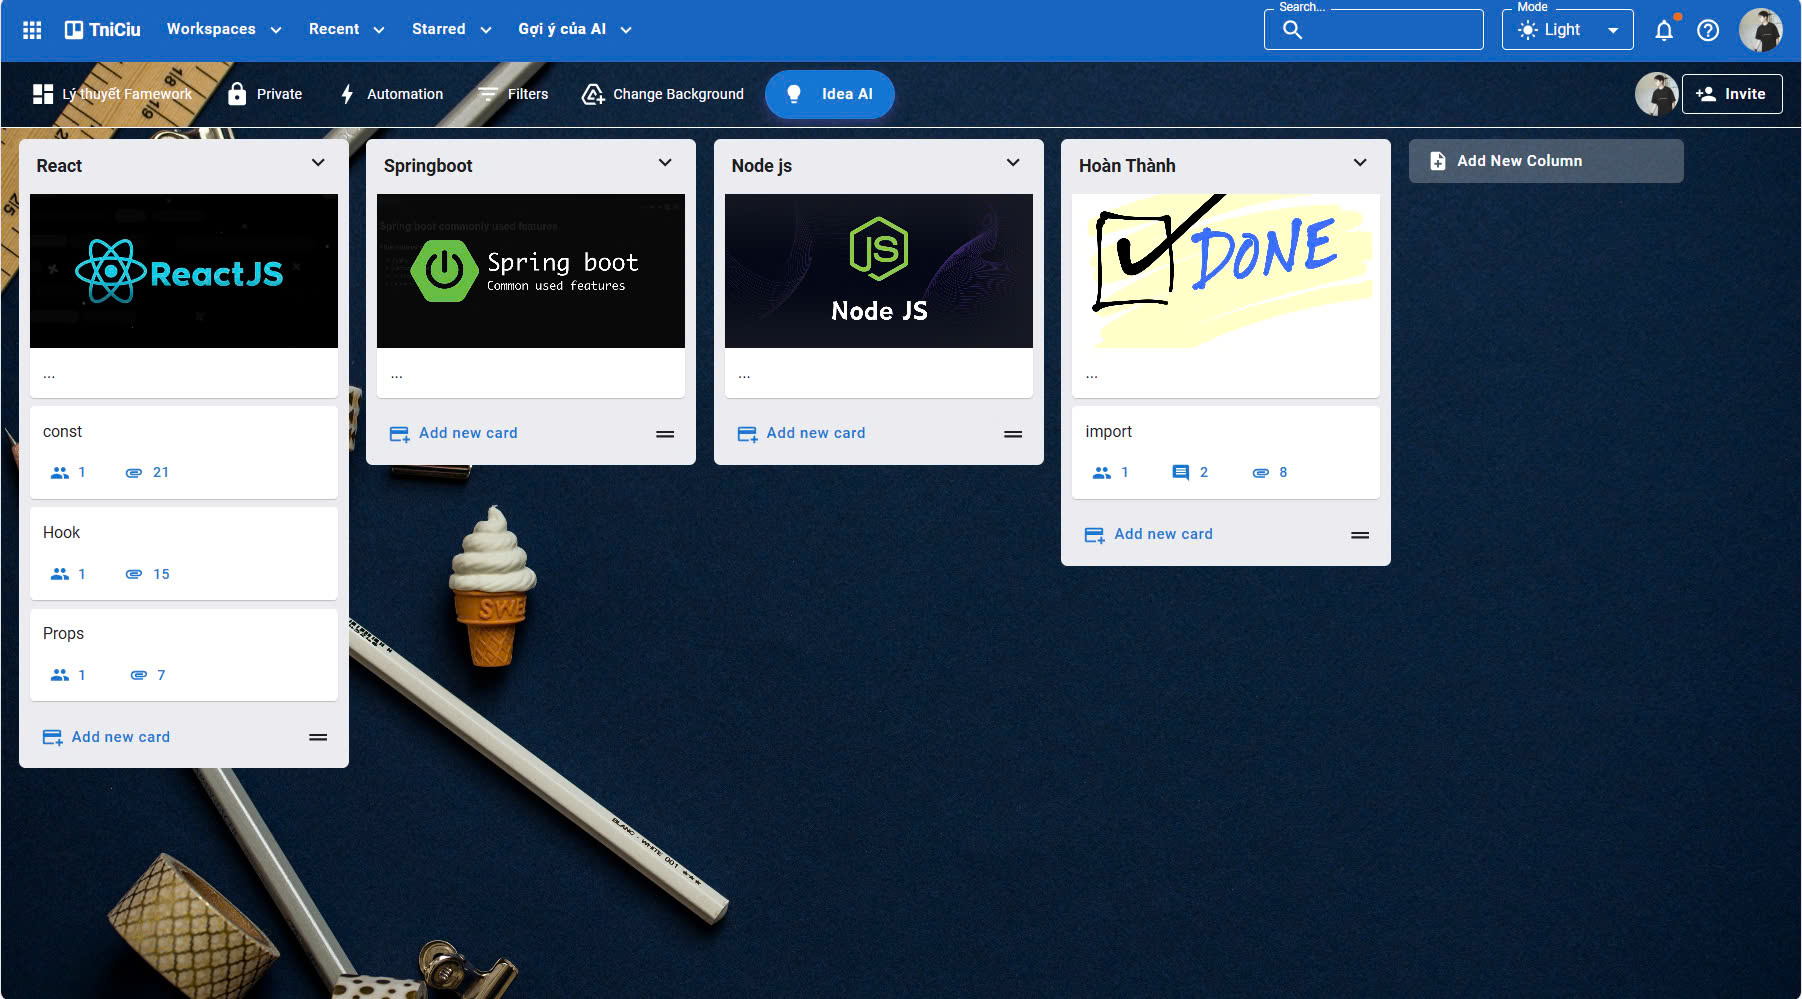Screen dimensions: 1802x999
Task: Open the Starred menu
Action: pyautogui.click(x=451, y=30)
